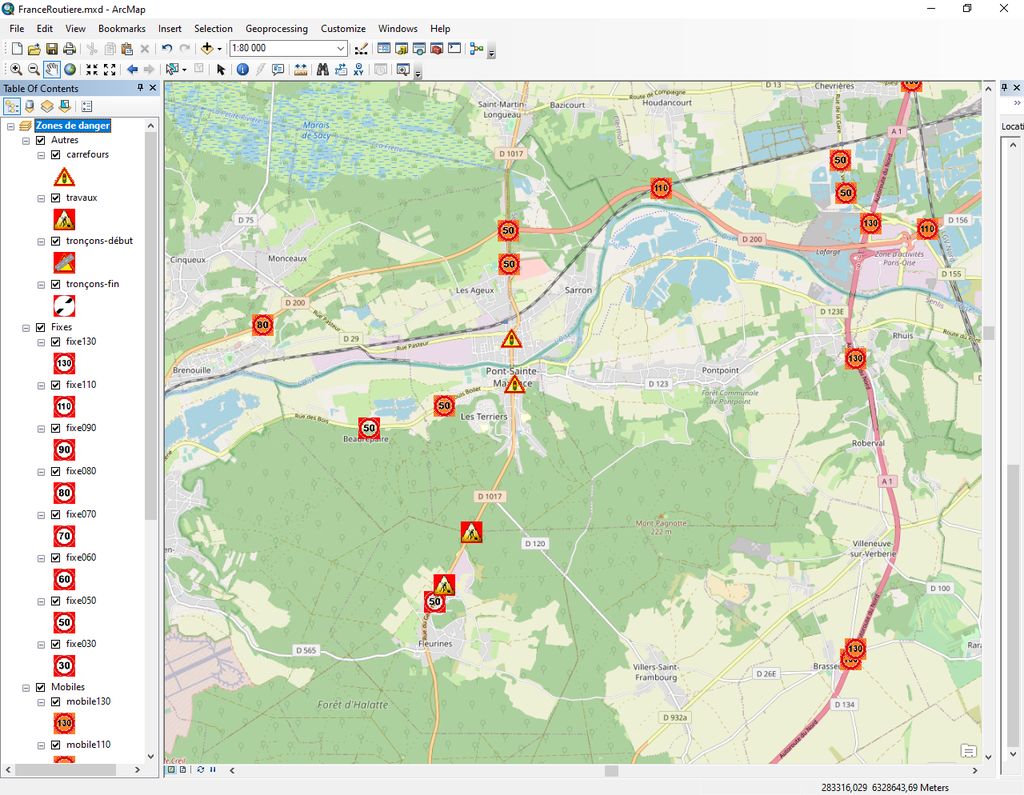Image resolution: width=1024 pixels, height=795 pixels.
Task: Uncheck the fixe130 layer
Action: 56,342
